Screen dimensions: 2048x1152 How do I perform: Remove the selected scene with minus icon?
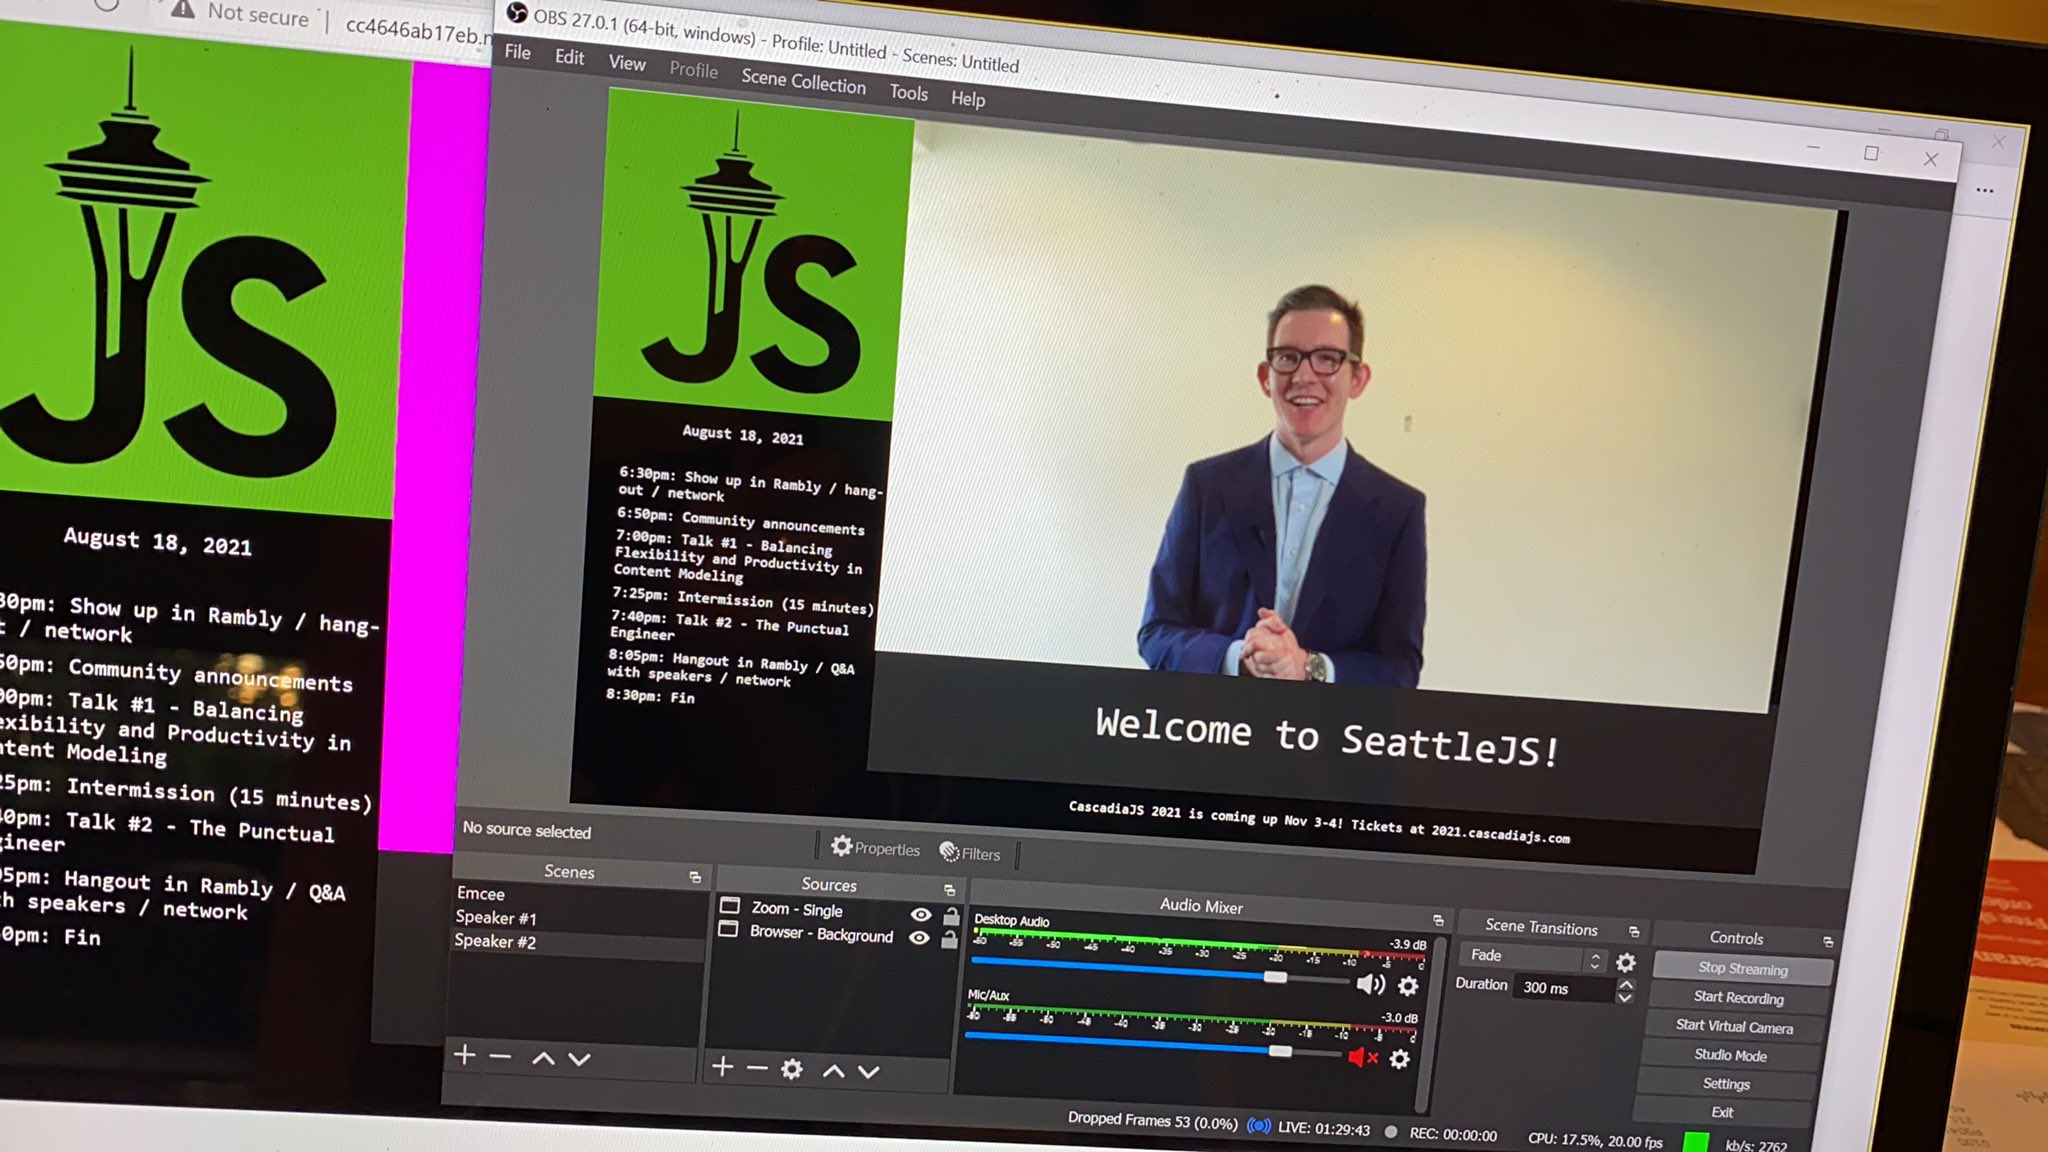(x=500, y=1057)
